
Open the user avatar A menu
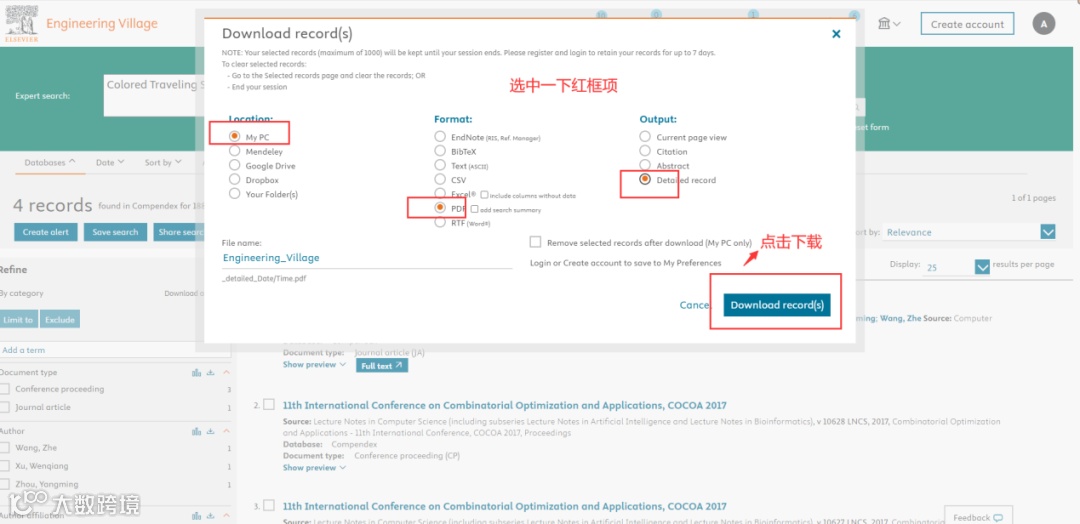[x=1043, y=24]
